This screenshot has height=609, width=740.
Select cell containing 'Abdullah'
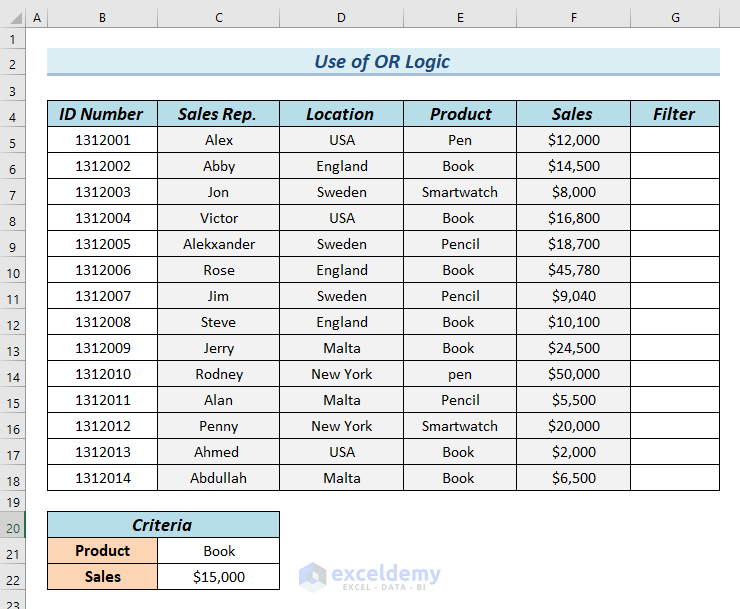(x=219, y=477)
